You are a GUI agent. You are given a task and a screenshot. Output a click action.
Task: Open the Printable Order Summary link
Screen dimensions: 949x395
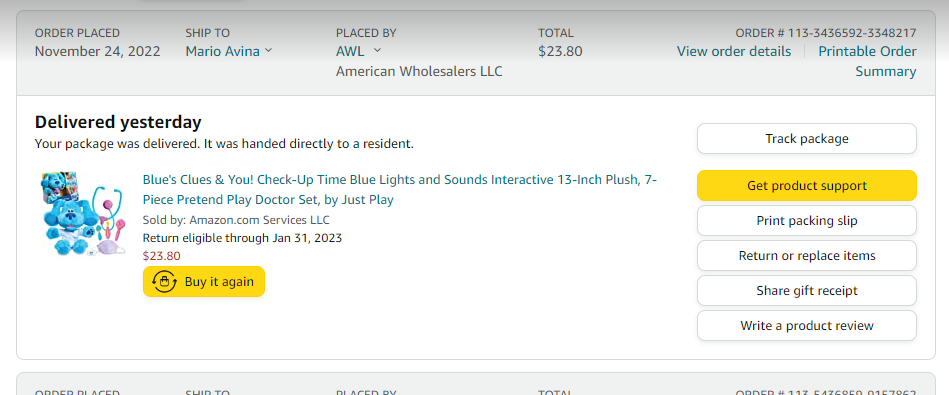[x=867, y=61]
